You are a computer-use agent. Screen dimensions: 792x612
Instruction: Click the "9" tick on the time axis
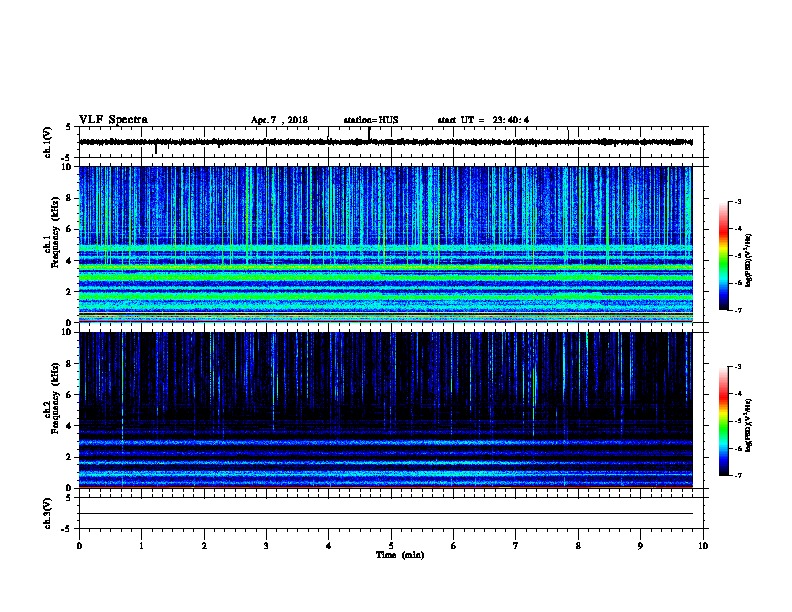640,546
